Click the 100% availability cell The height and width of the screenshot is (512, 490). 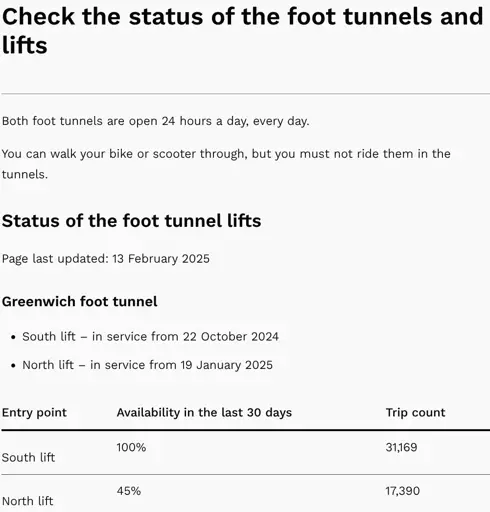point(131,447)
